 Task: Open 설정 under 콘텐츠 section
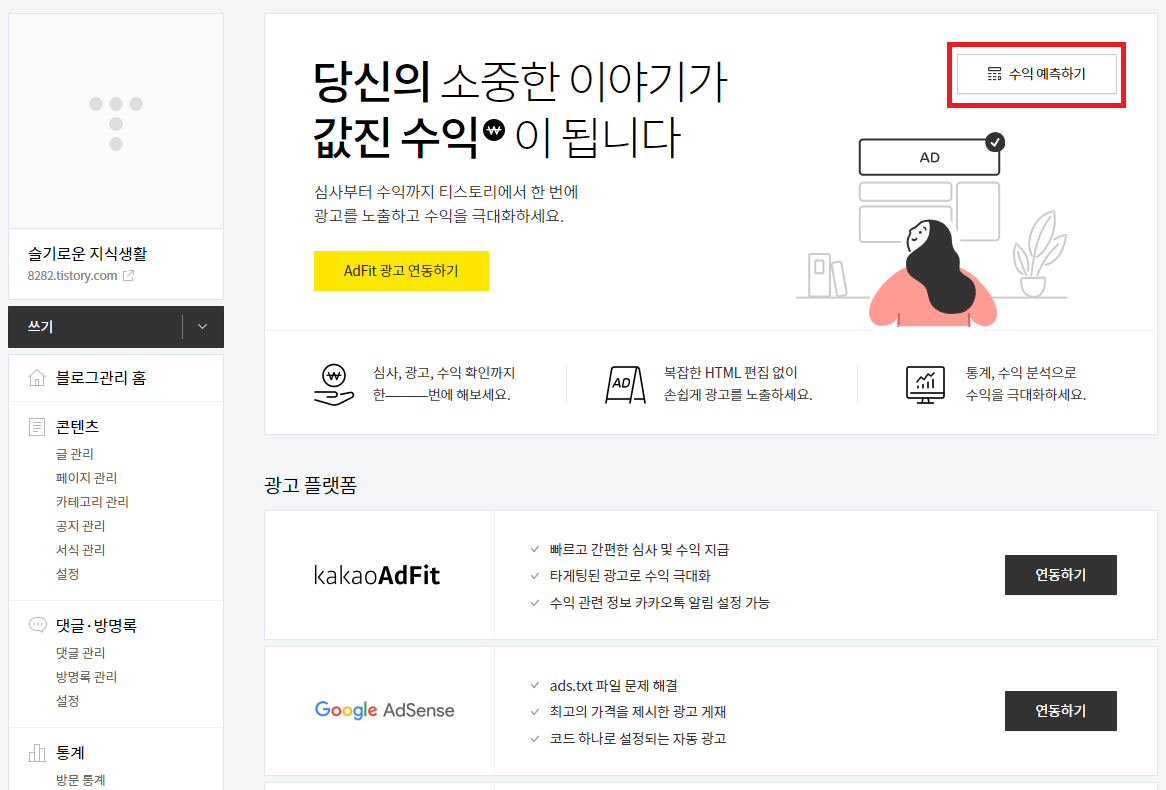(68, 574)
